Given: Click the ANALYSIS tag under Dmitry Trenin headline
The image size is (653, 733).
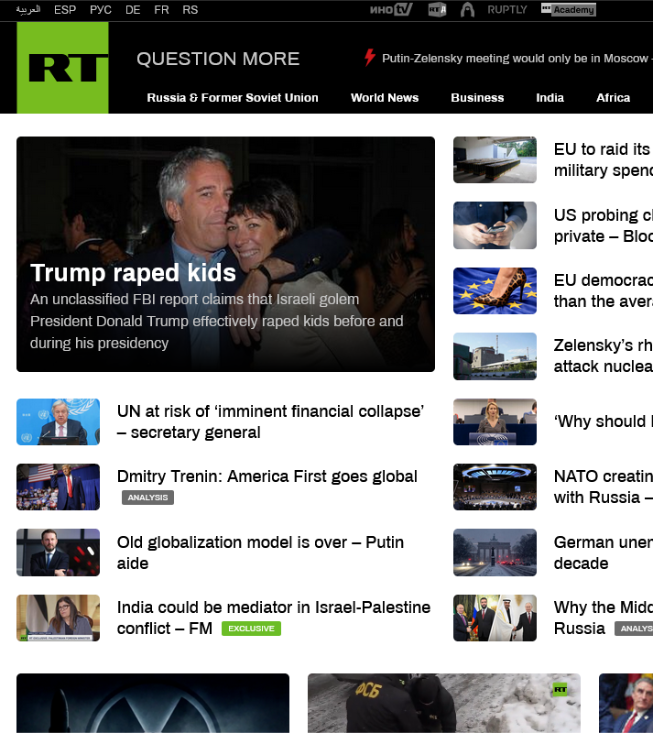Looking at the screenshot, I should click(x=148, y=497).
